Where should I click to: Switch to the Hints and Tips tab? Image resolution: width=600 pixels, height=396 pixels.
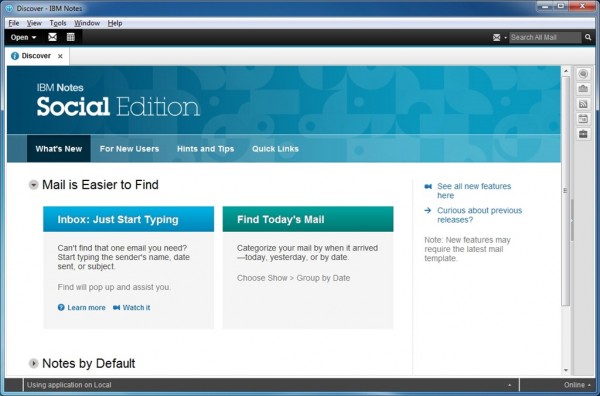tap(205, 149)
